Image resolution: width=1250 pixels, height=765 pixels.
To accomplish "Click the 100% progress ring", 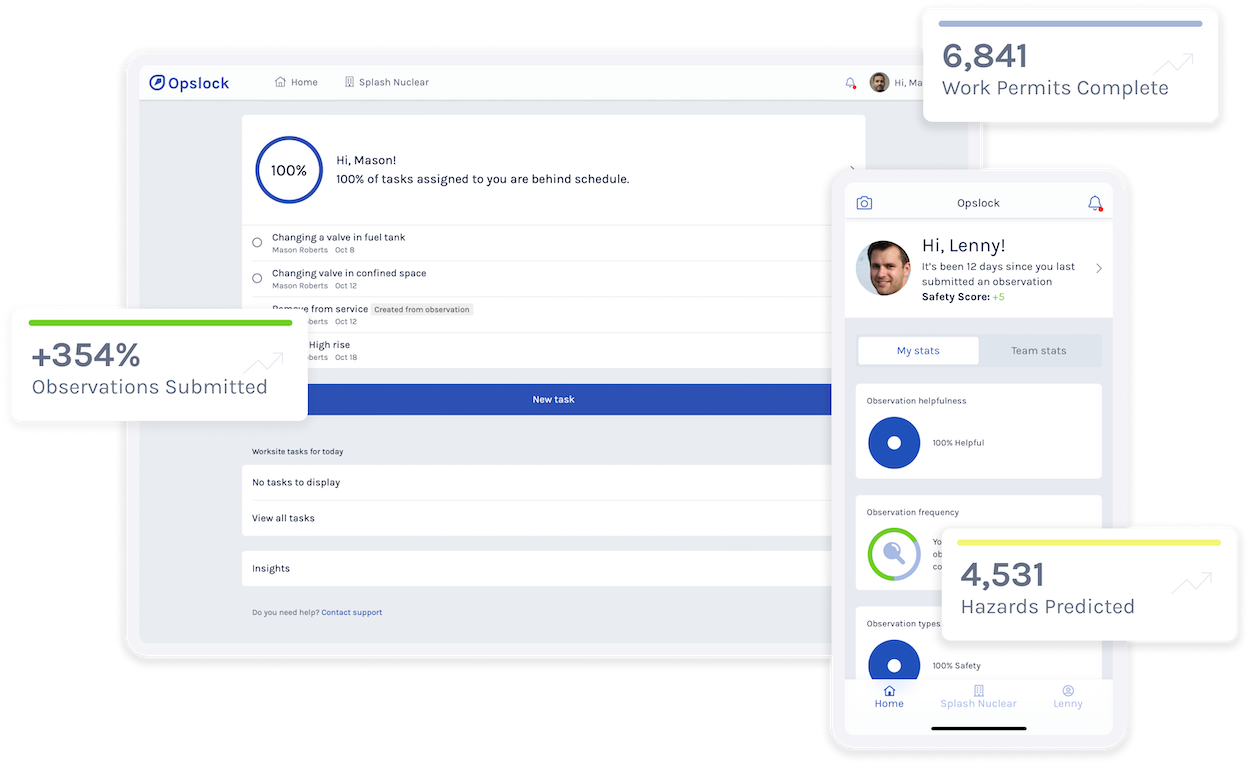I will point(289,170).
